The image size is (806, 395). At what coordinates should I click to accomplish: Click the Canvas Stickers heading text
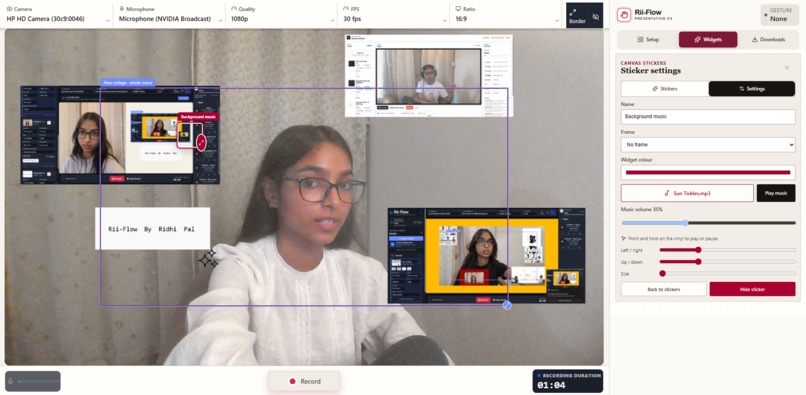pos(644,63)
